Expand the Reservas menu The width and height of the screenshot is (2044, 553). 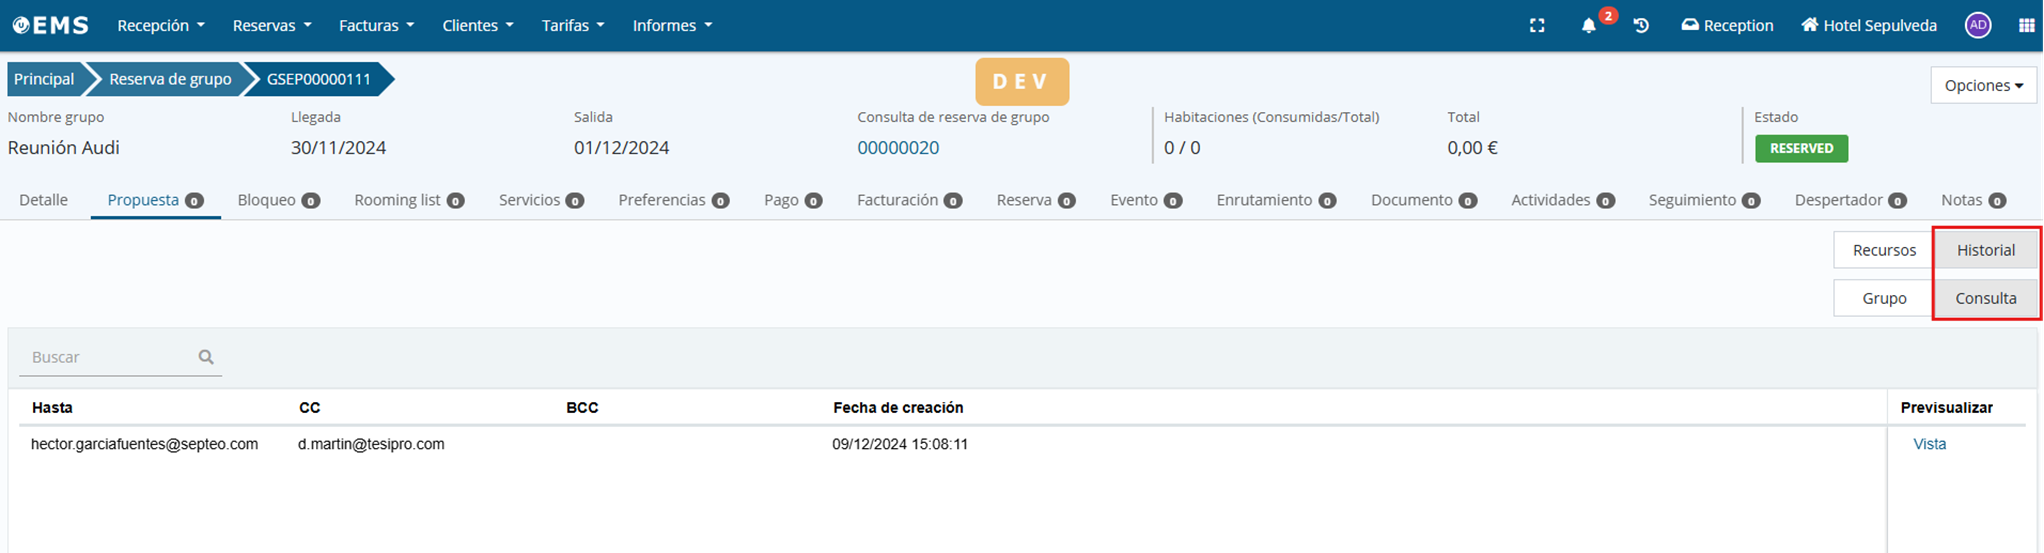pyautogui.click(x=272, y=26)
